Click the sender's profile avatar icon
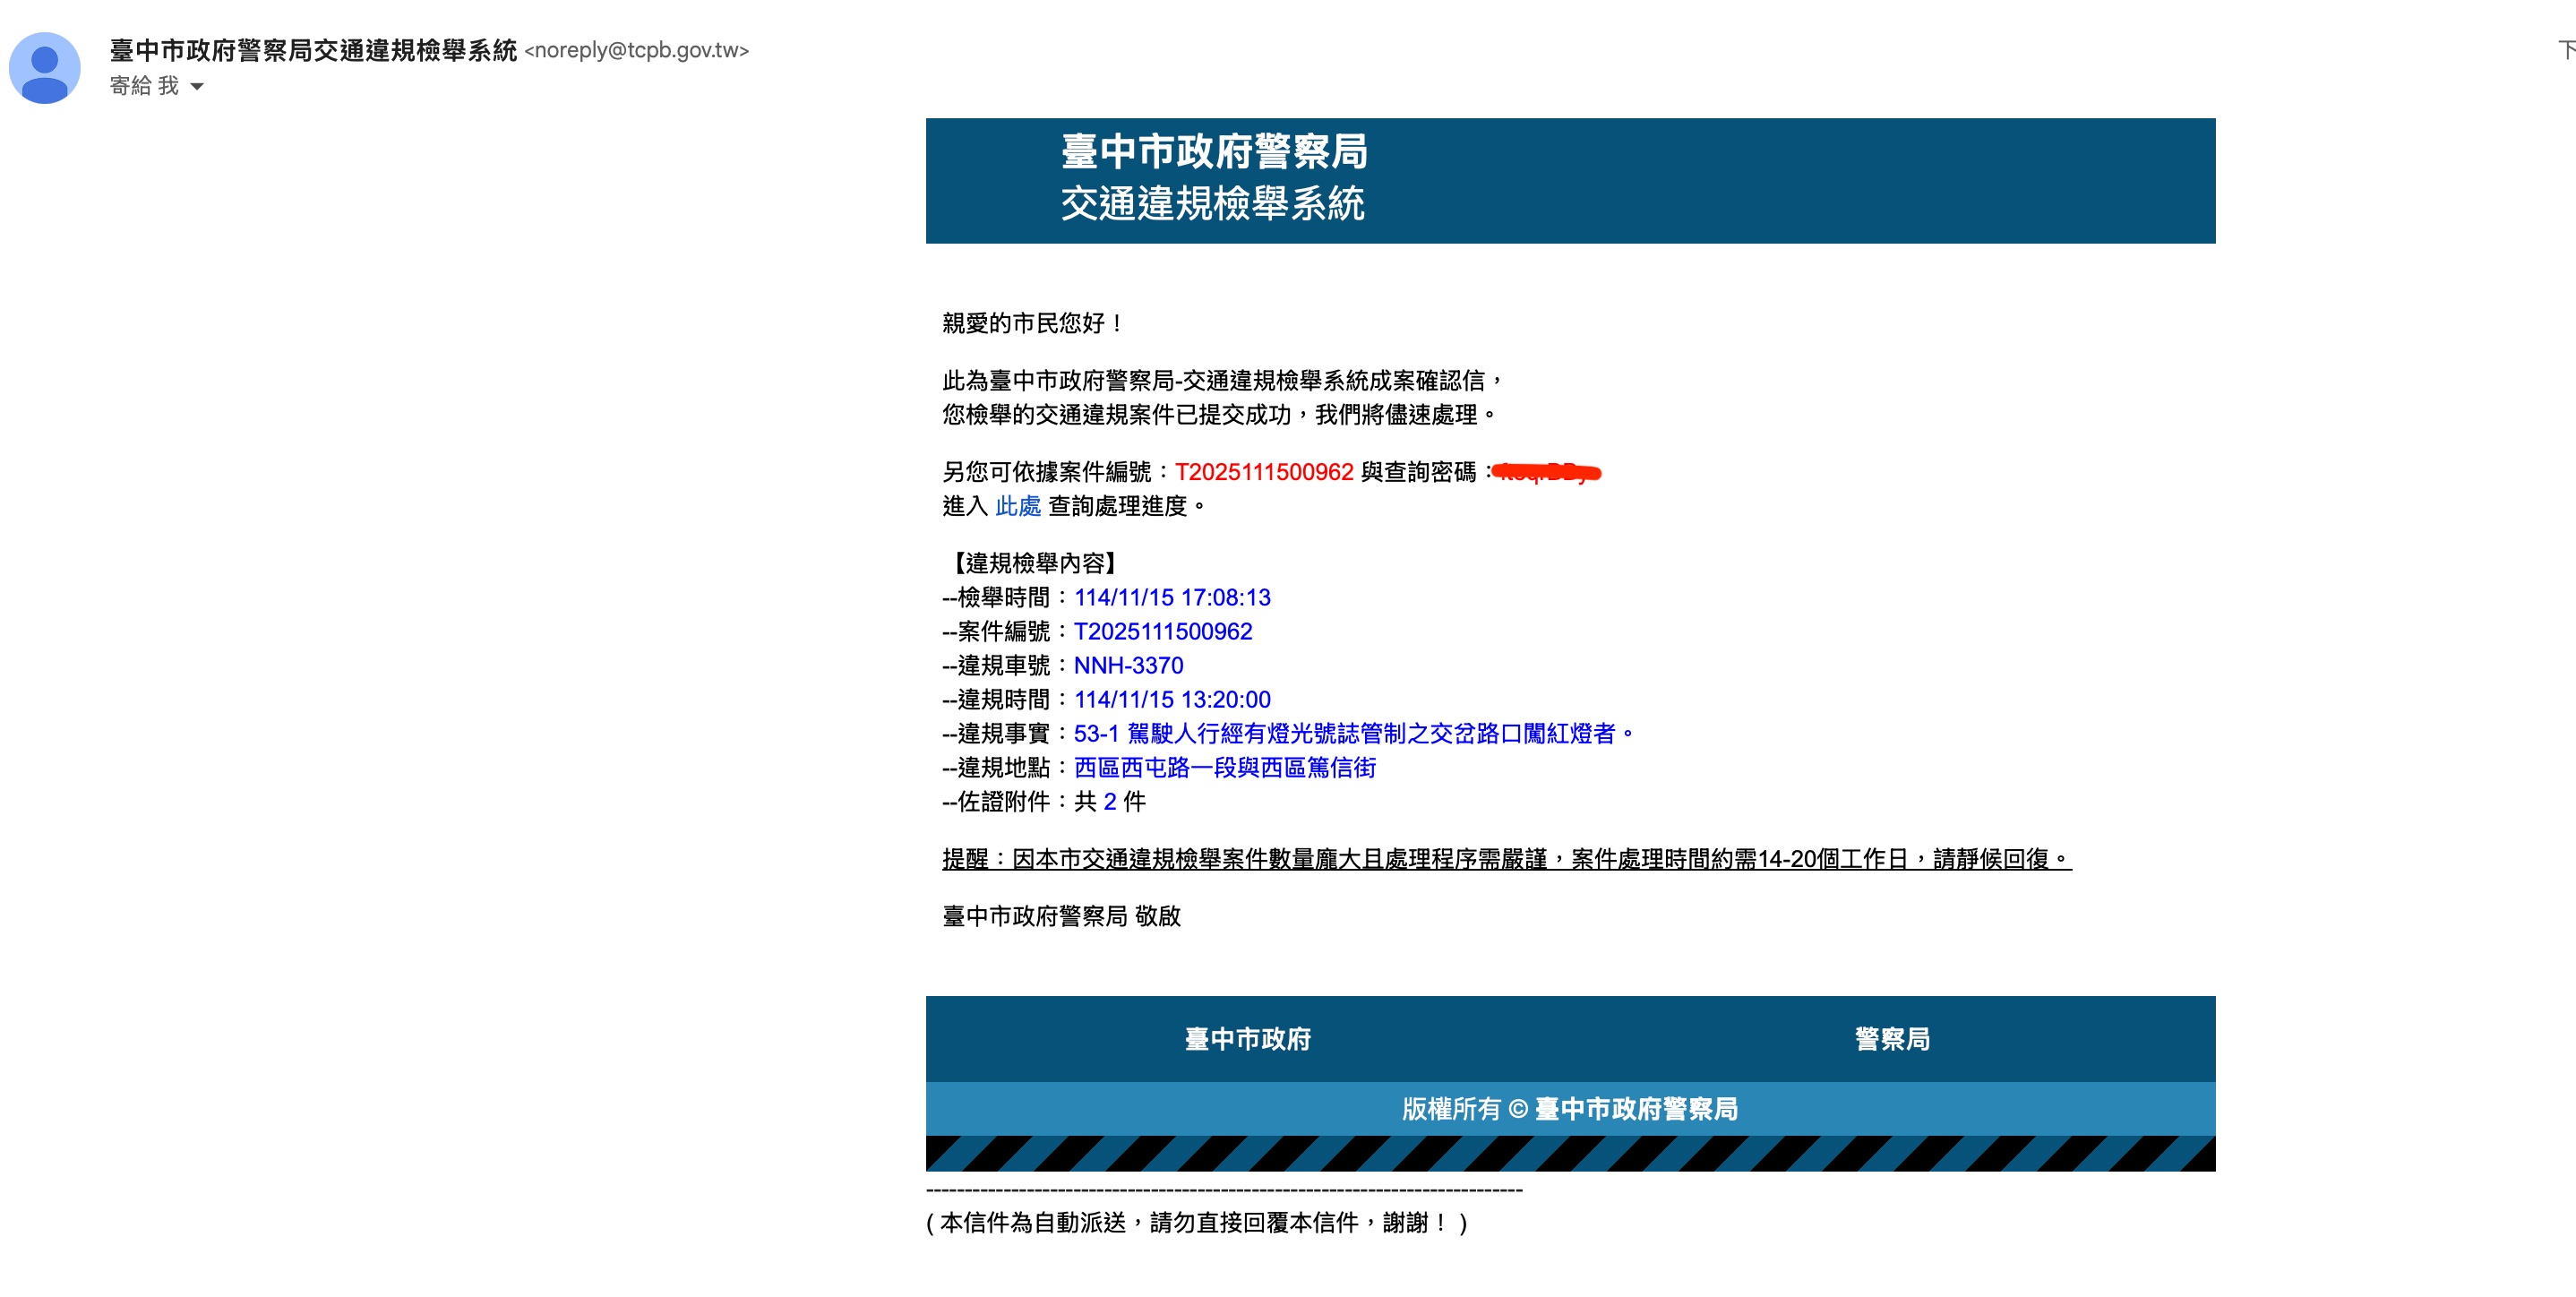This screenshot has width=2576, height=1297. click(x=44, y=68)
